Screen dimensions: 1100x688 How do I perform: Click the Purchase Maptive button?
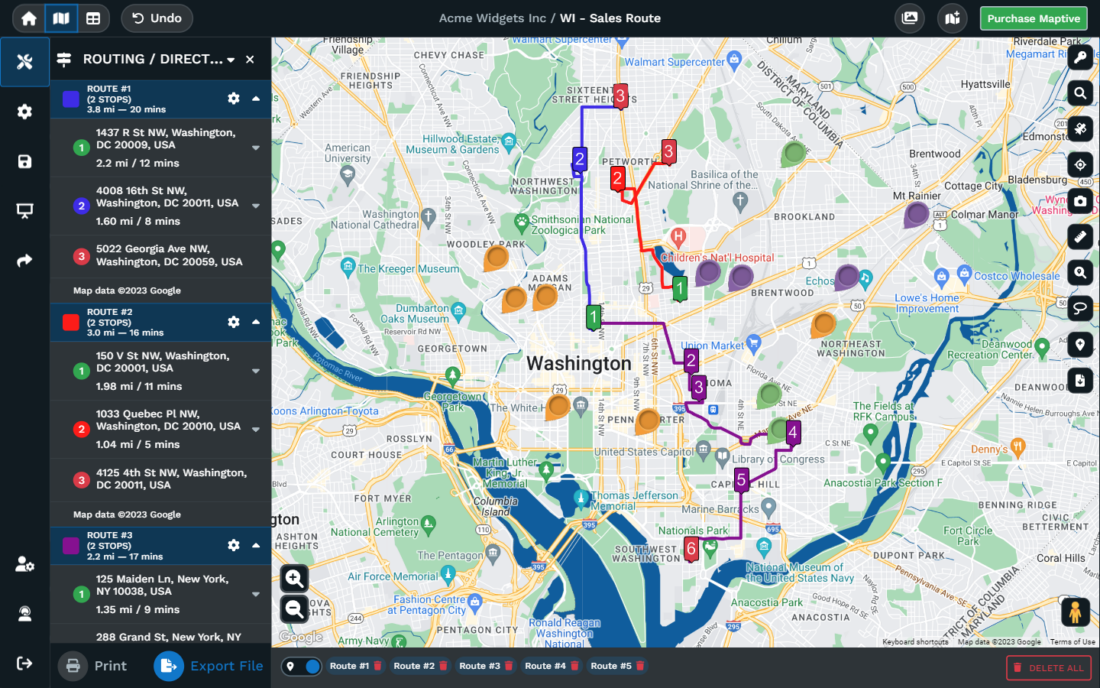(1033, 18)
